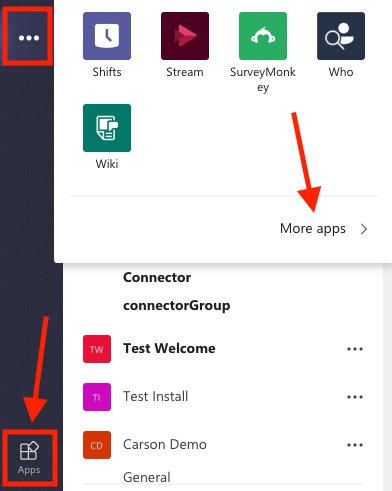Viewport: 392px width, 491px height.
Task: Open the more added apps ellipsis button
Action: [29, 37]
